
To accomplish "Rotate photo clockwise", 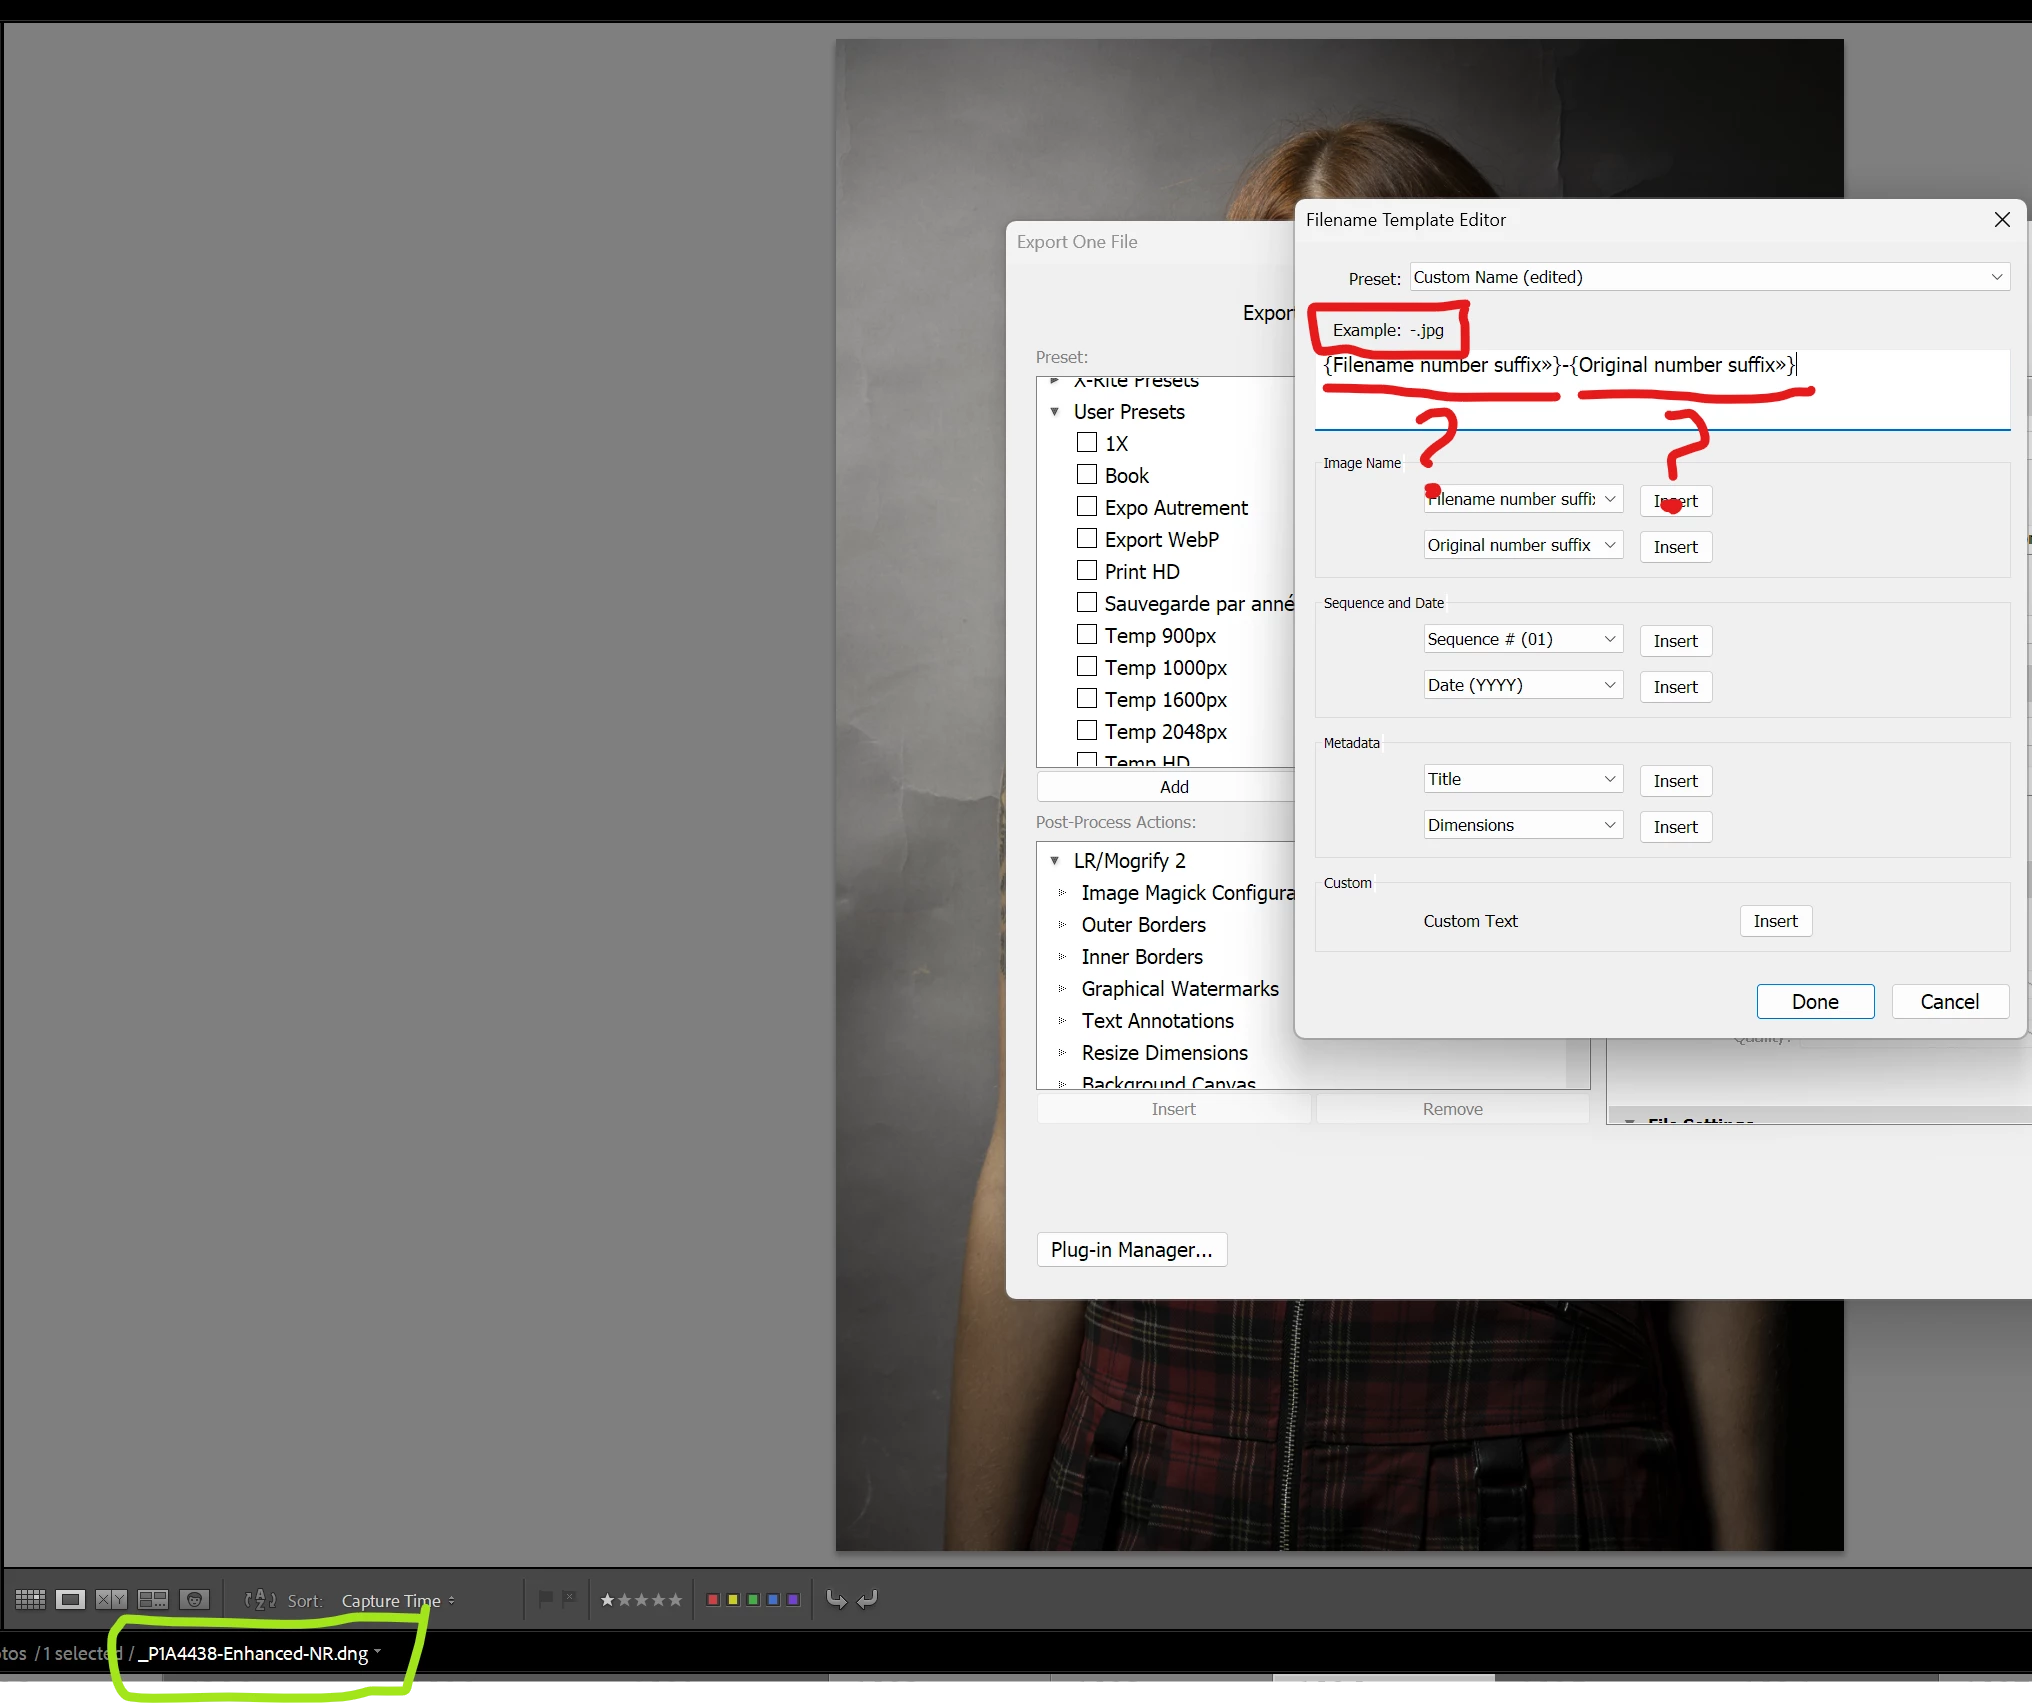I will 868,1599.
